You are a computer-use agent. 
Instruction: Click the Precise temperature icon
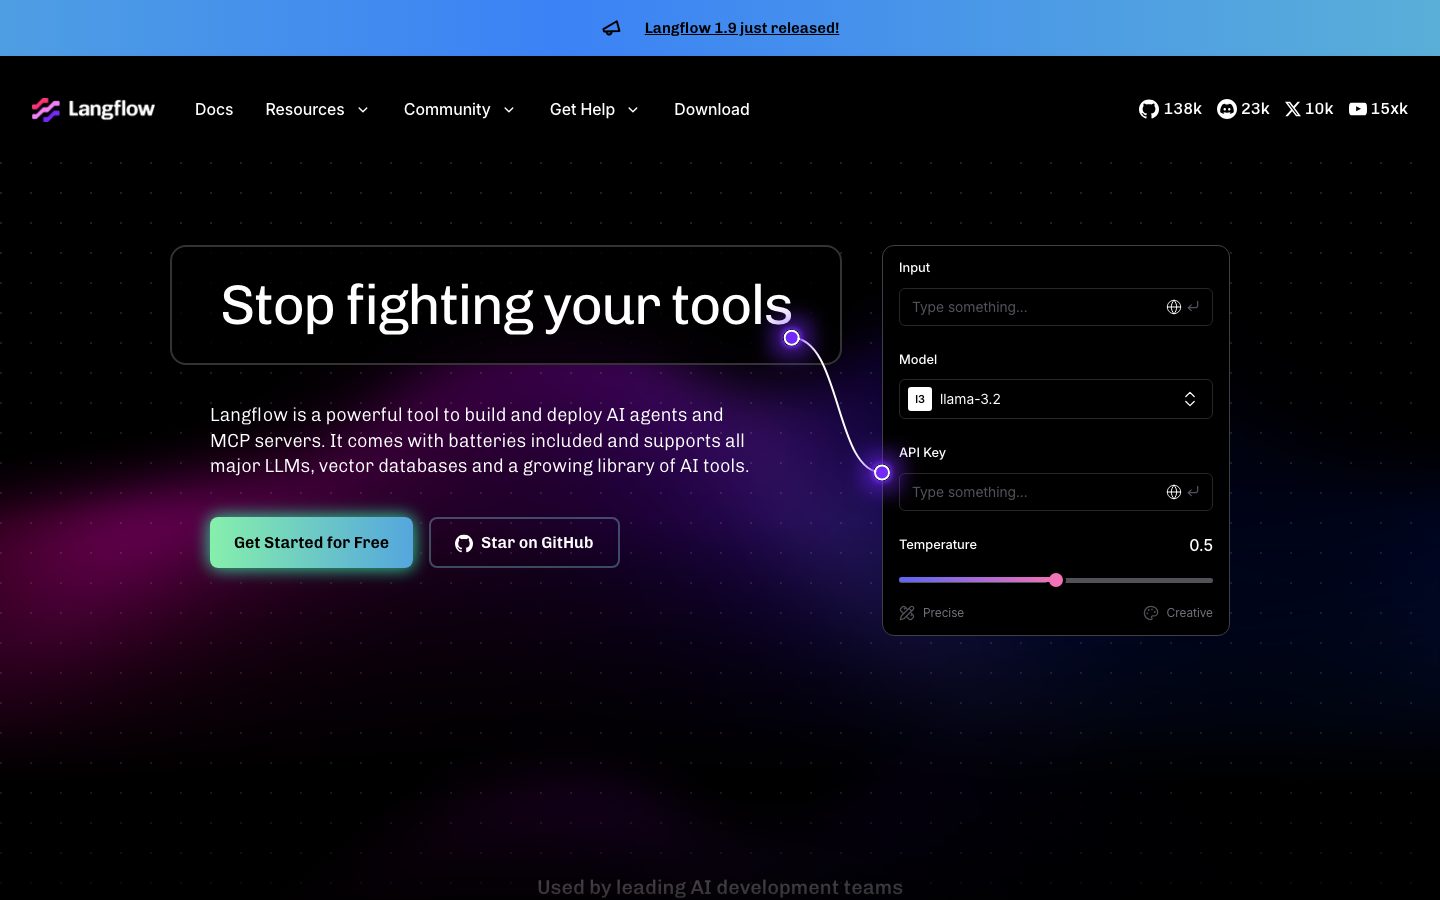pyautogui.click(x=907, y=613)
